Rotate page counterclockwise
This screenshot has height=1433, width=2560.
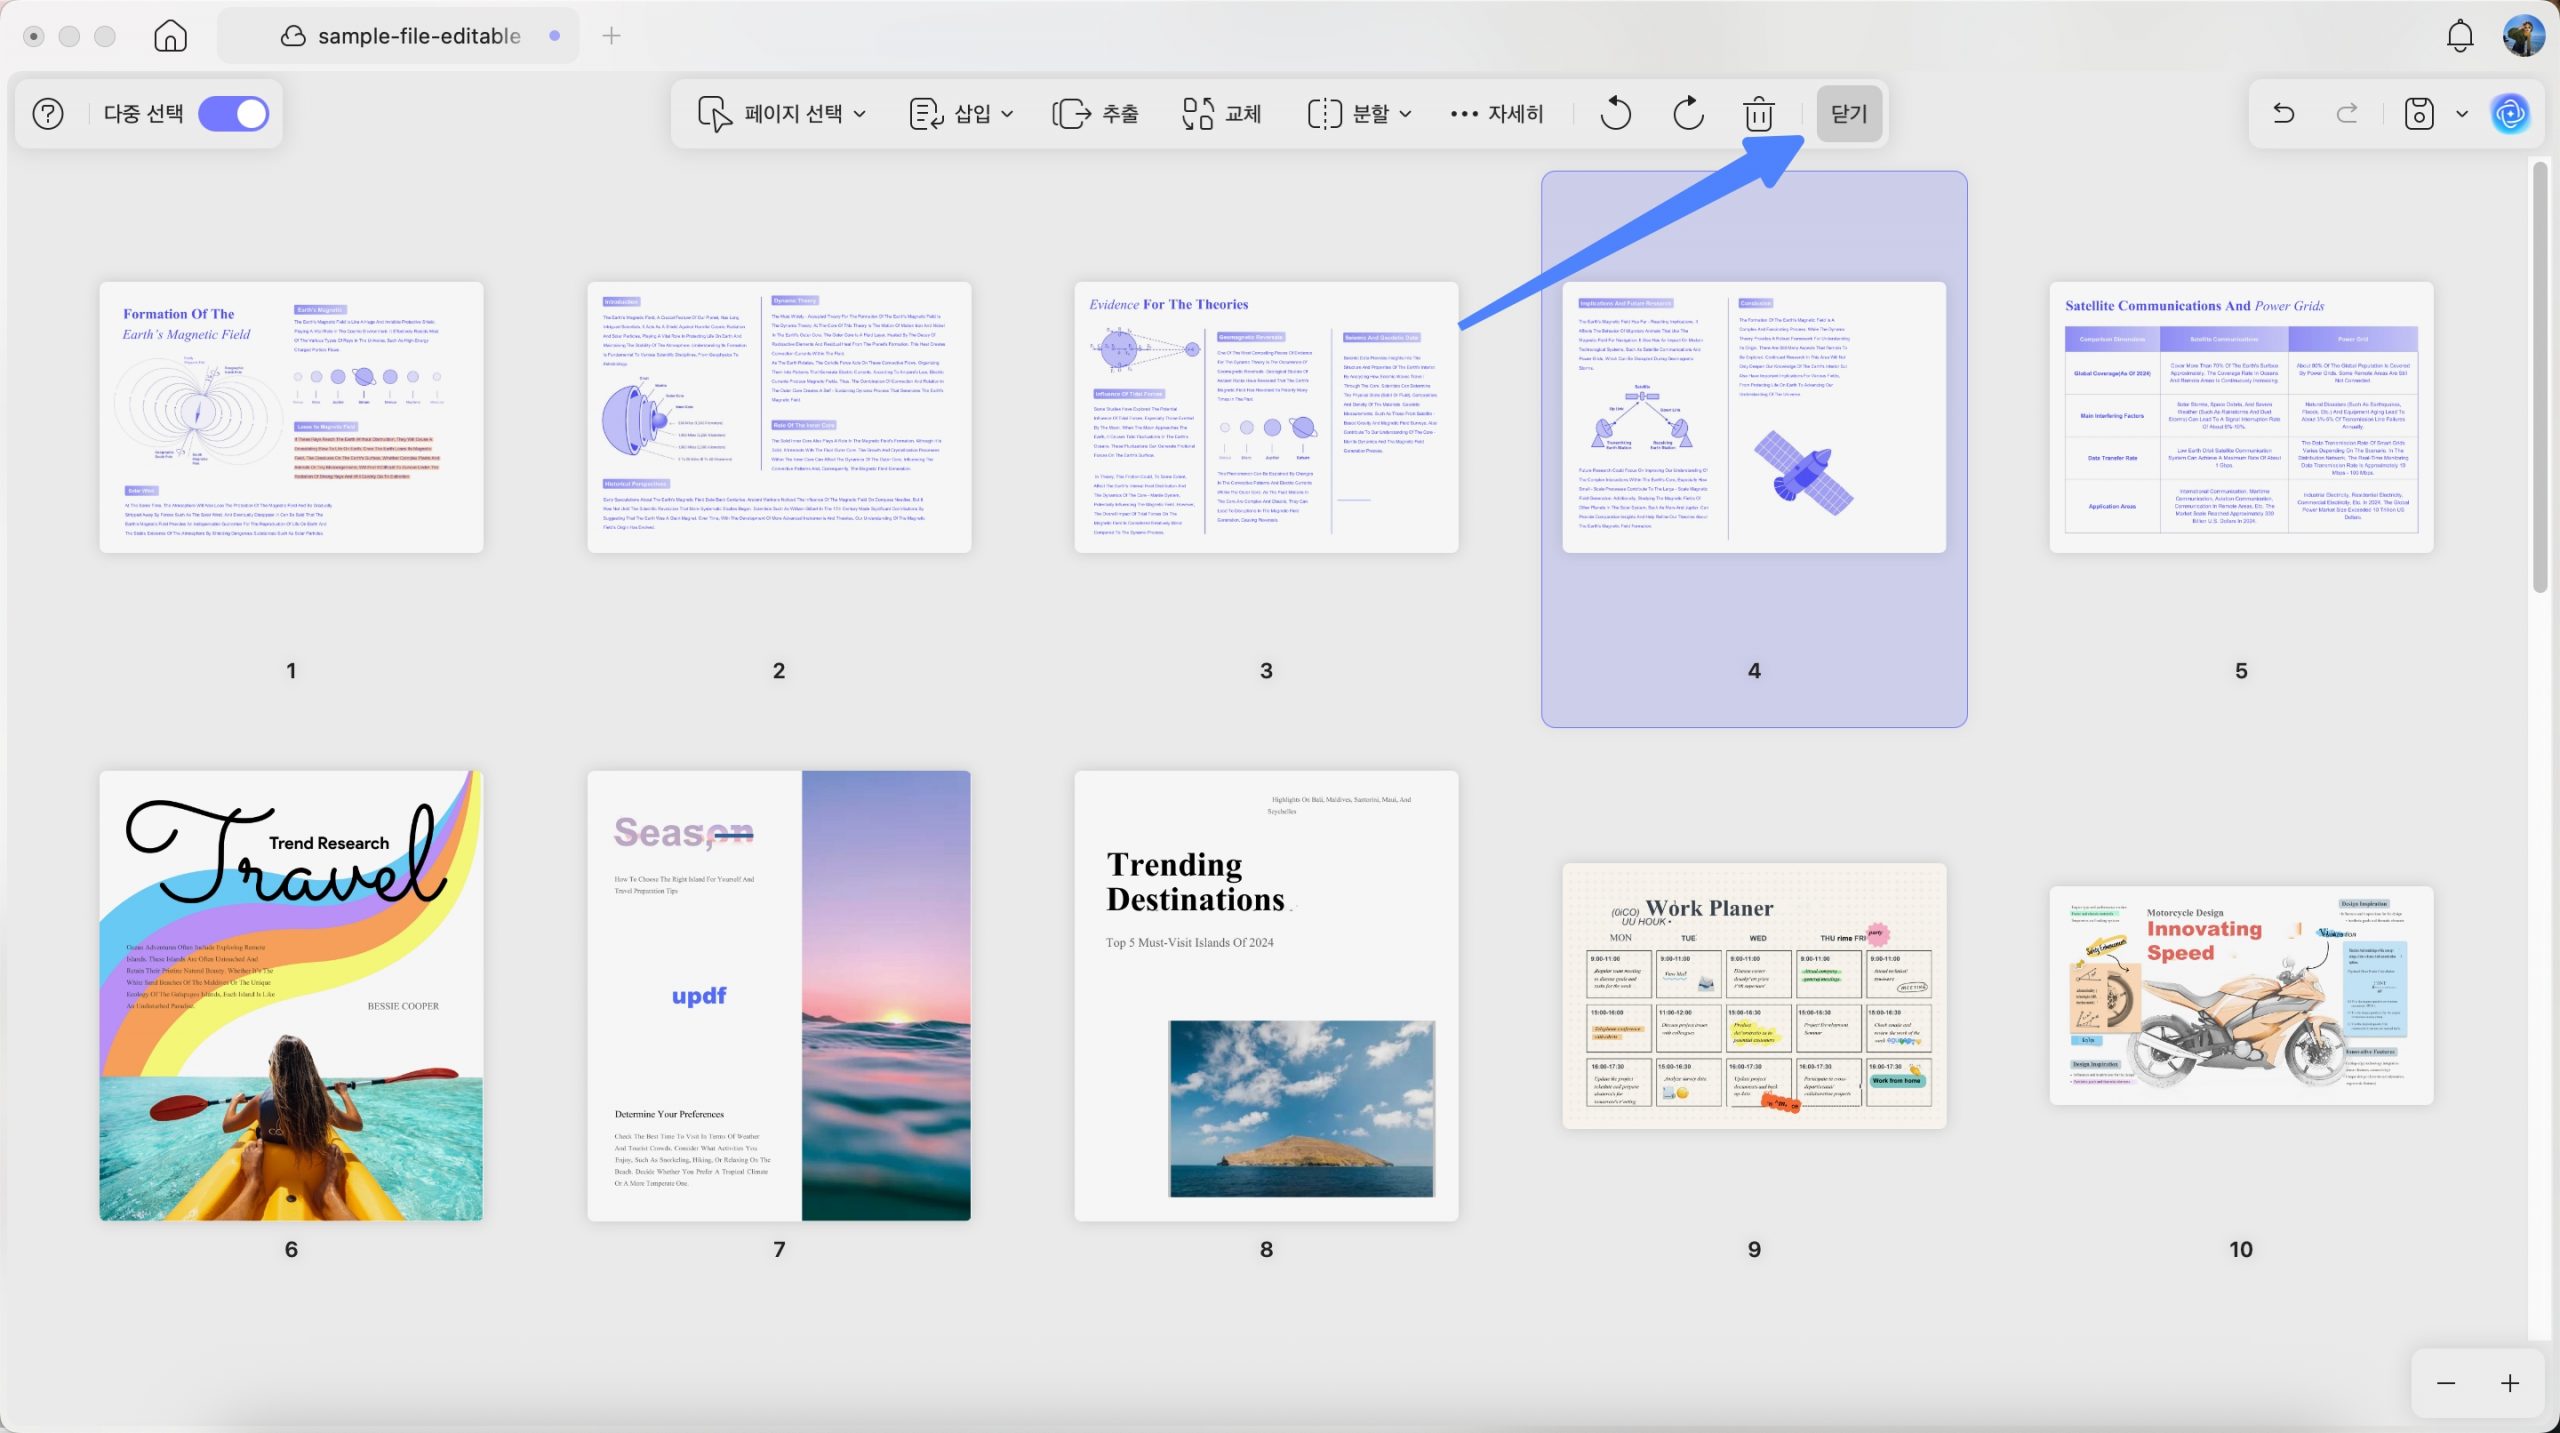click(x=1615, y=114)
